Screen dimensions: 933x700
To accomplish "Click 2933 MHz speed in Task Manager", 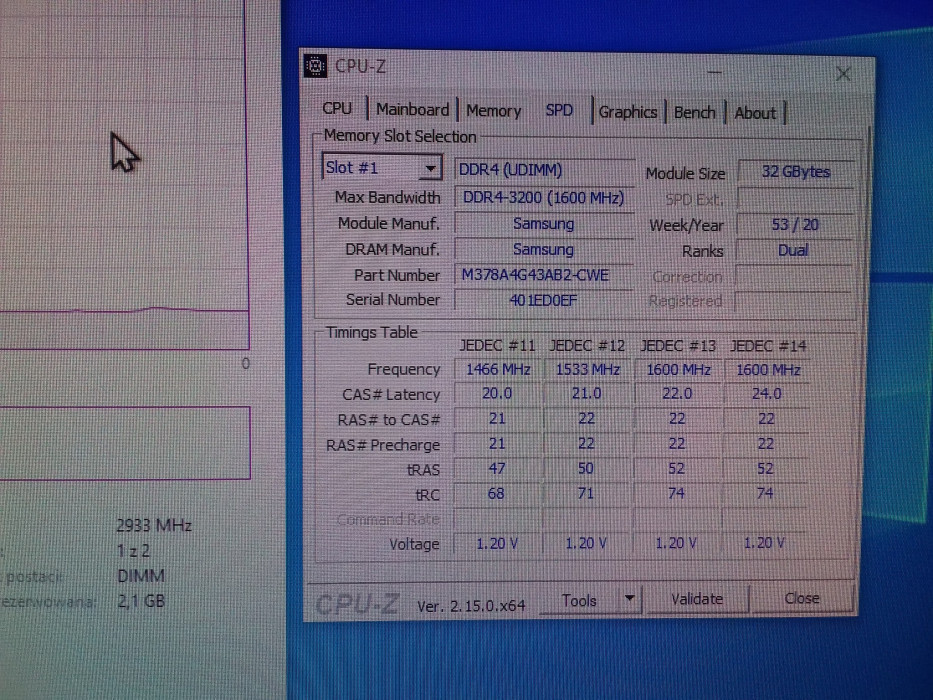I will click(x=154, y=526).
